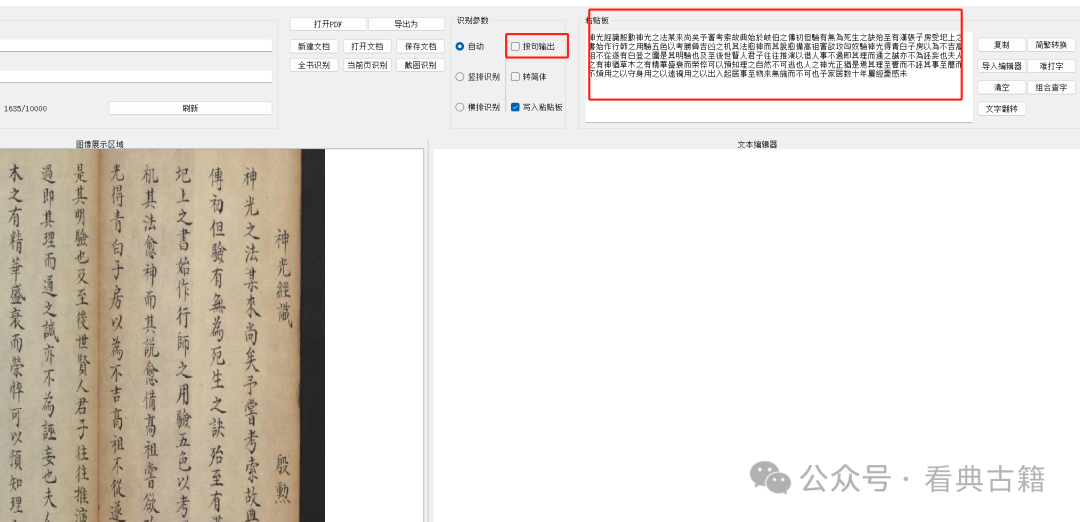Click the 图像展示区域 panel title

100,144
